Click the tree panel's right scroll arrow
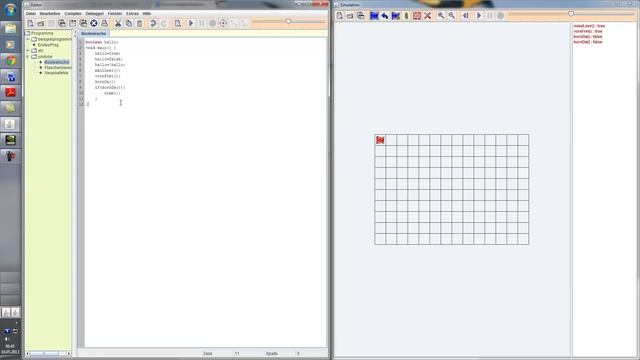 69,353
